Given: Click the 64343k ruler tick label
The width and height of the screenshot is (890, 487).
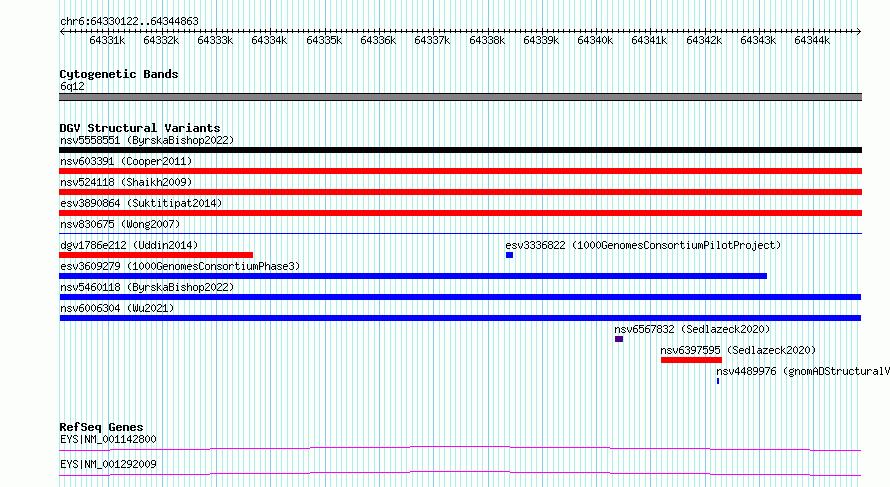Looking at the screenshot, I should 758,41.
